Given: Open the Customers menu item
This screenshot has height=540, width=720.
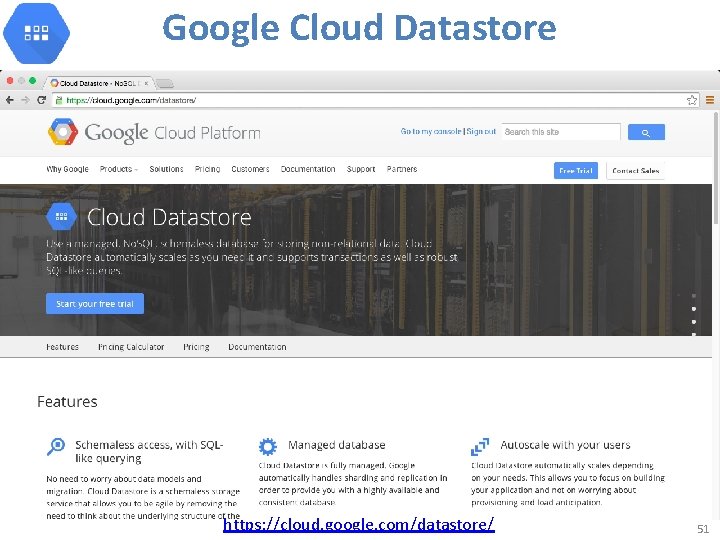Looking at the screenshot, I should (x=250, y=169).
